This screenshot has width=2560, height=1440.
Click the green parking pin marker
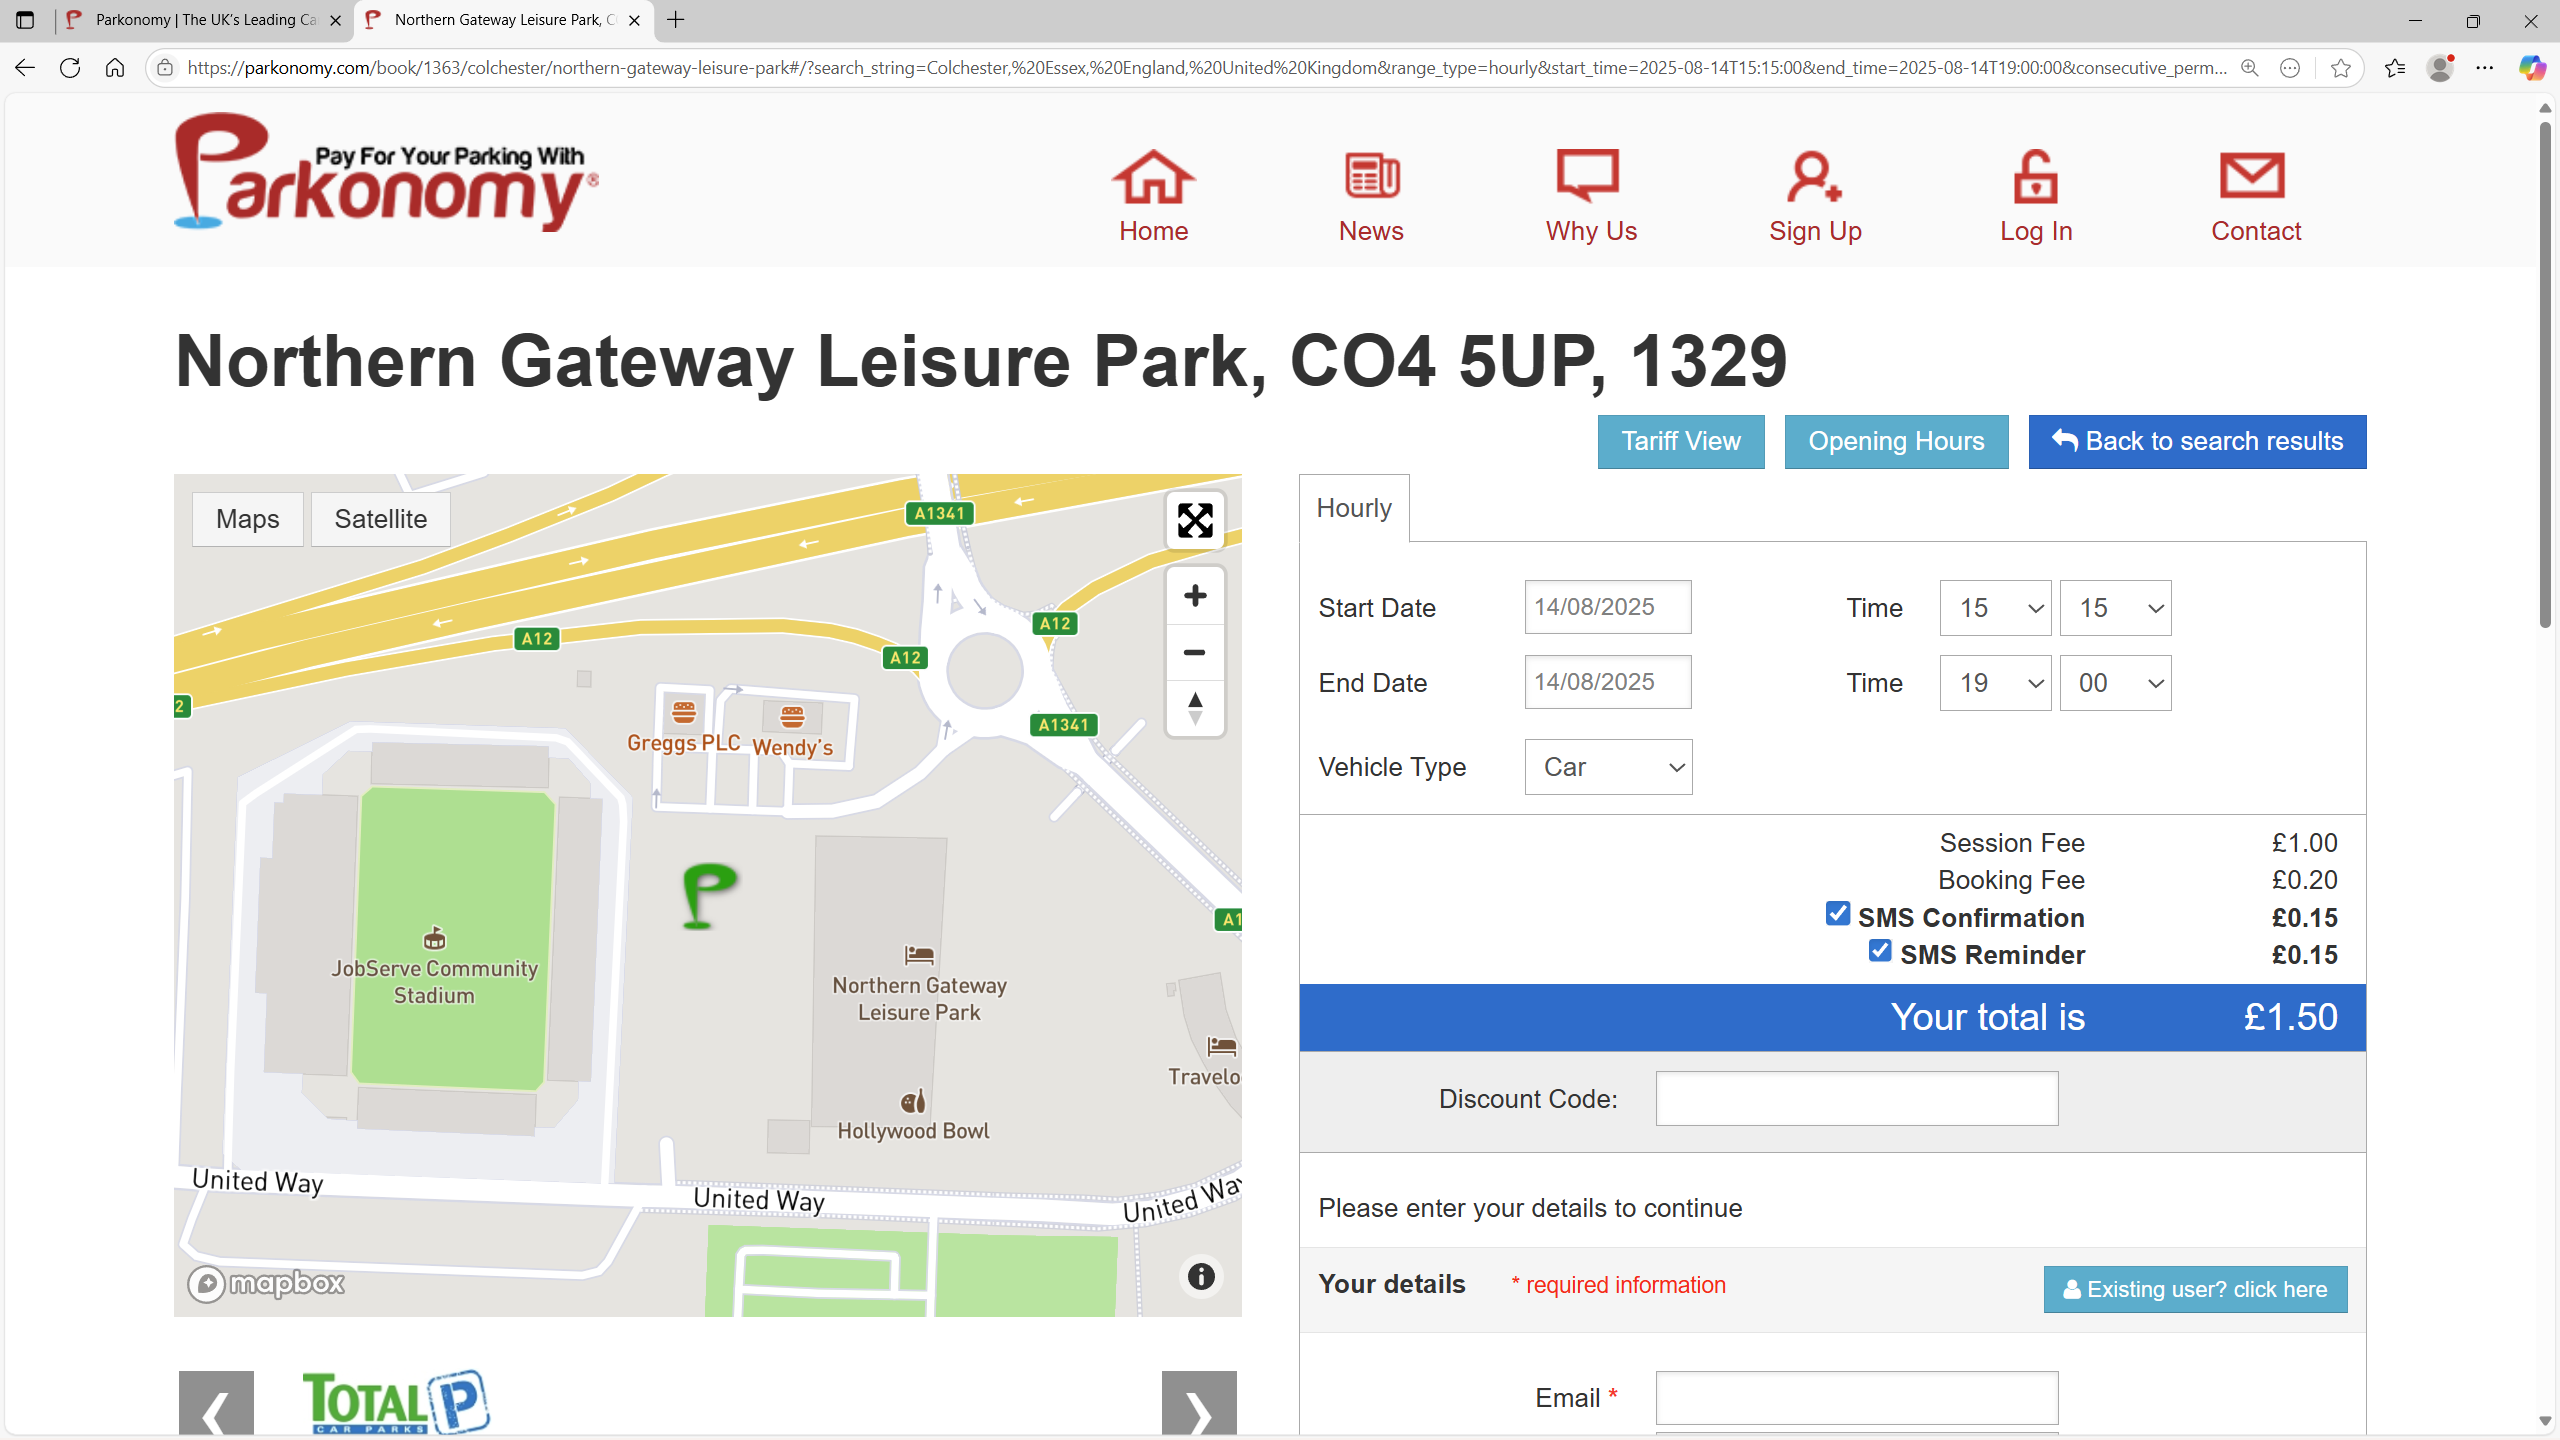tap(709, 895)
